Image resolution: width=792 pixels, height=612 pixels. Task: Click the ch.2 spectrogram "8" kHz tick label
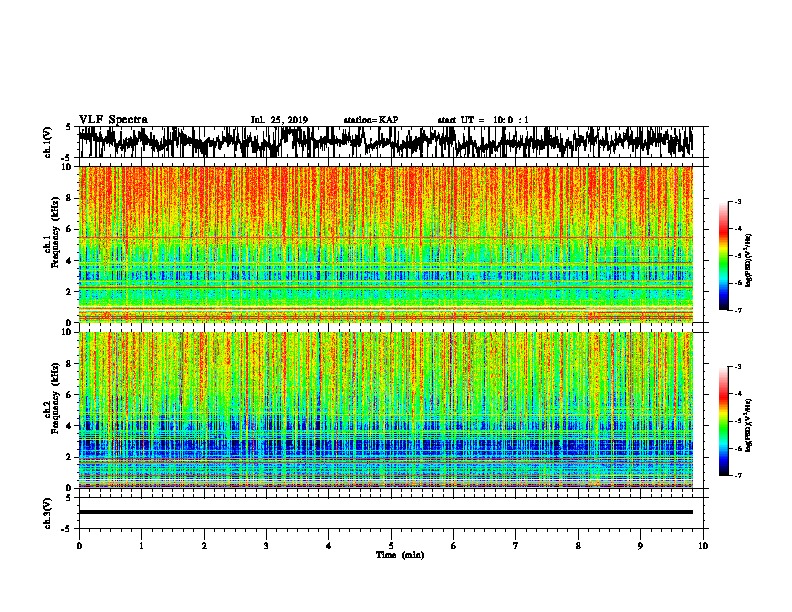click(x=70, y=364)
